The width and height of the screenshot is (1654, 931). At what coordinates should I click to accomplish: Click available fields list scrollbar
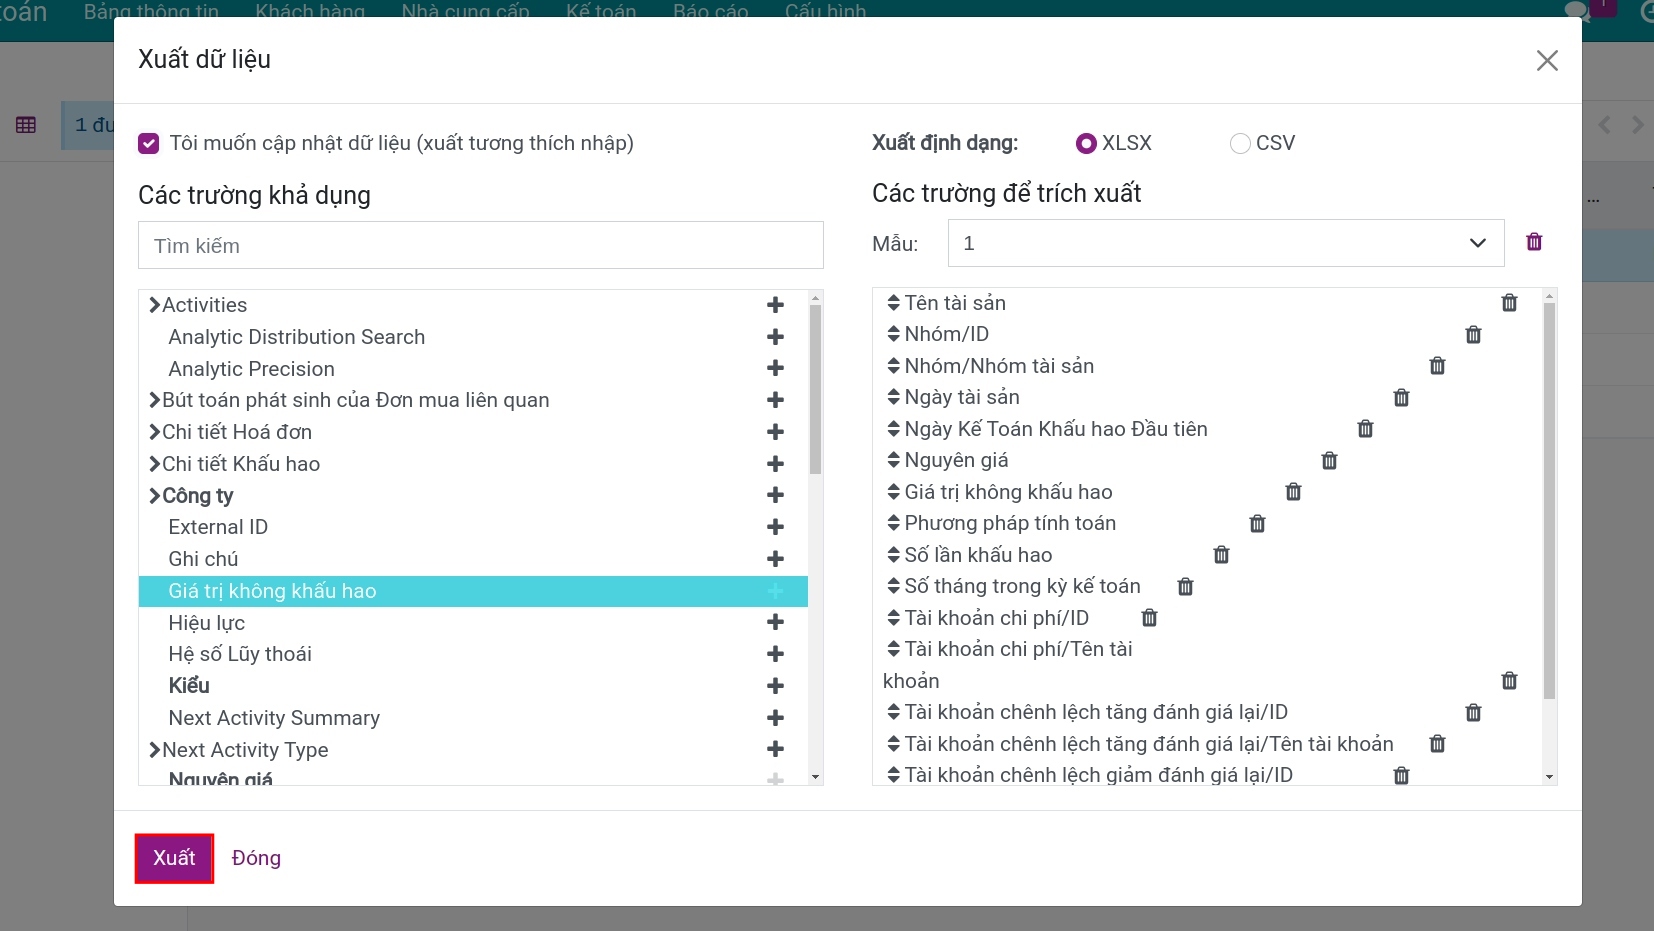pyautogui.click(x=815, y=390)
